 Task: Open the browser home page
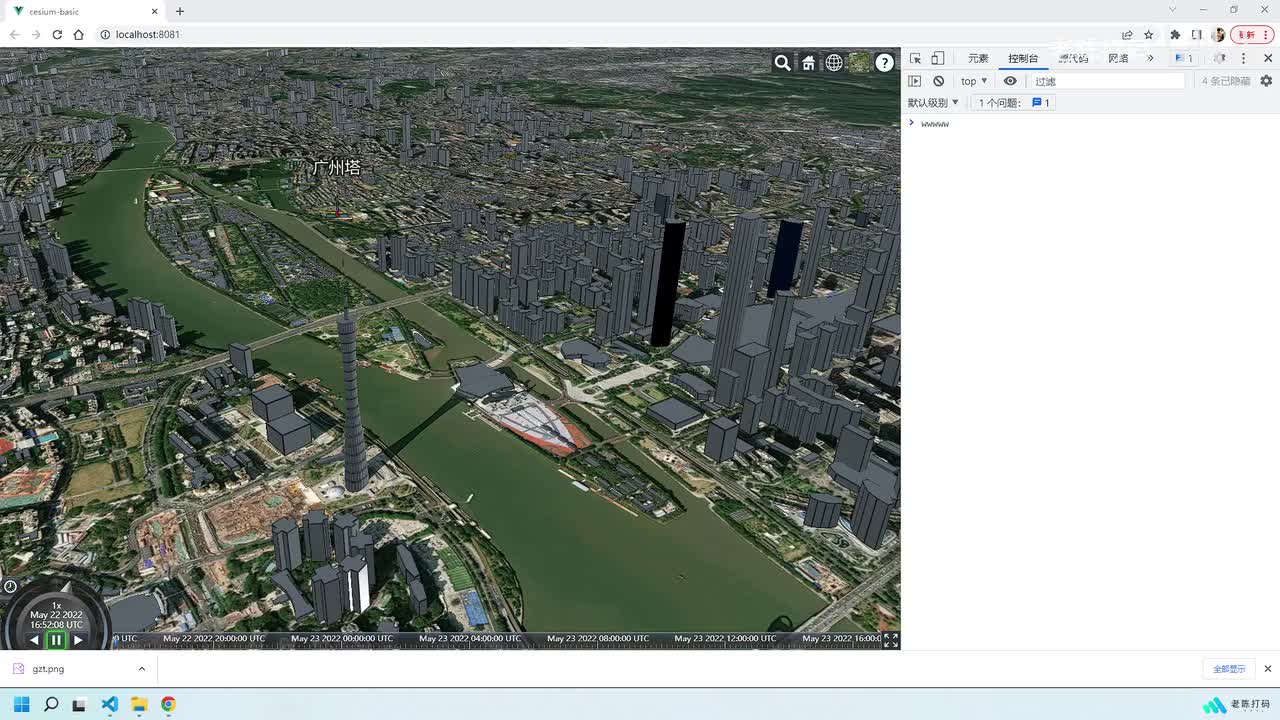tap(79, 34)
